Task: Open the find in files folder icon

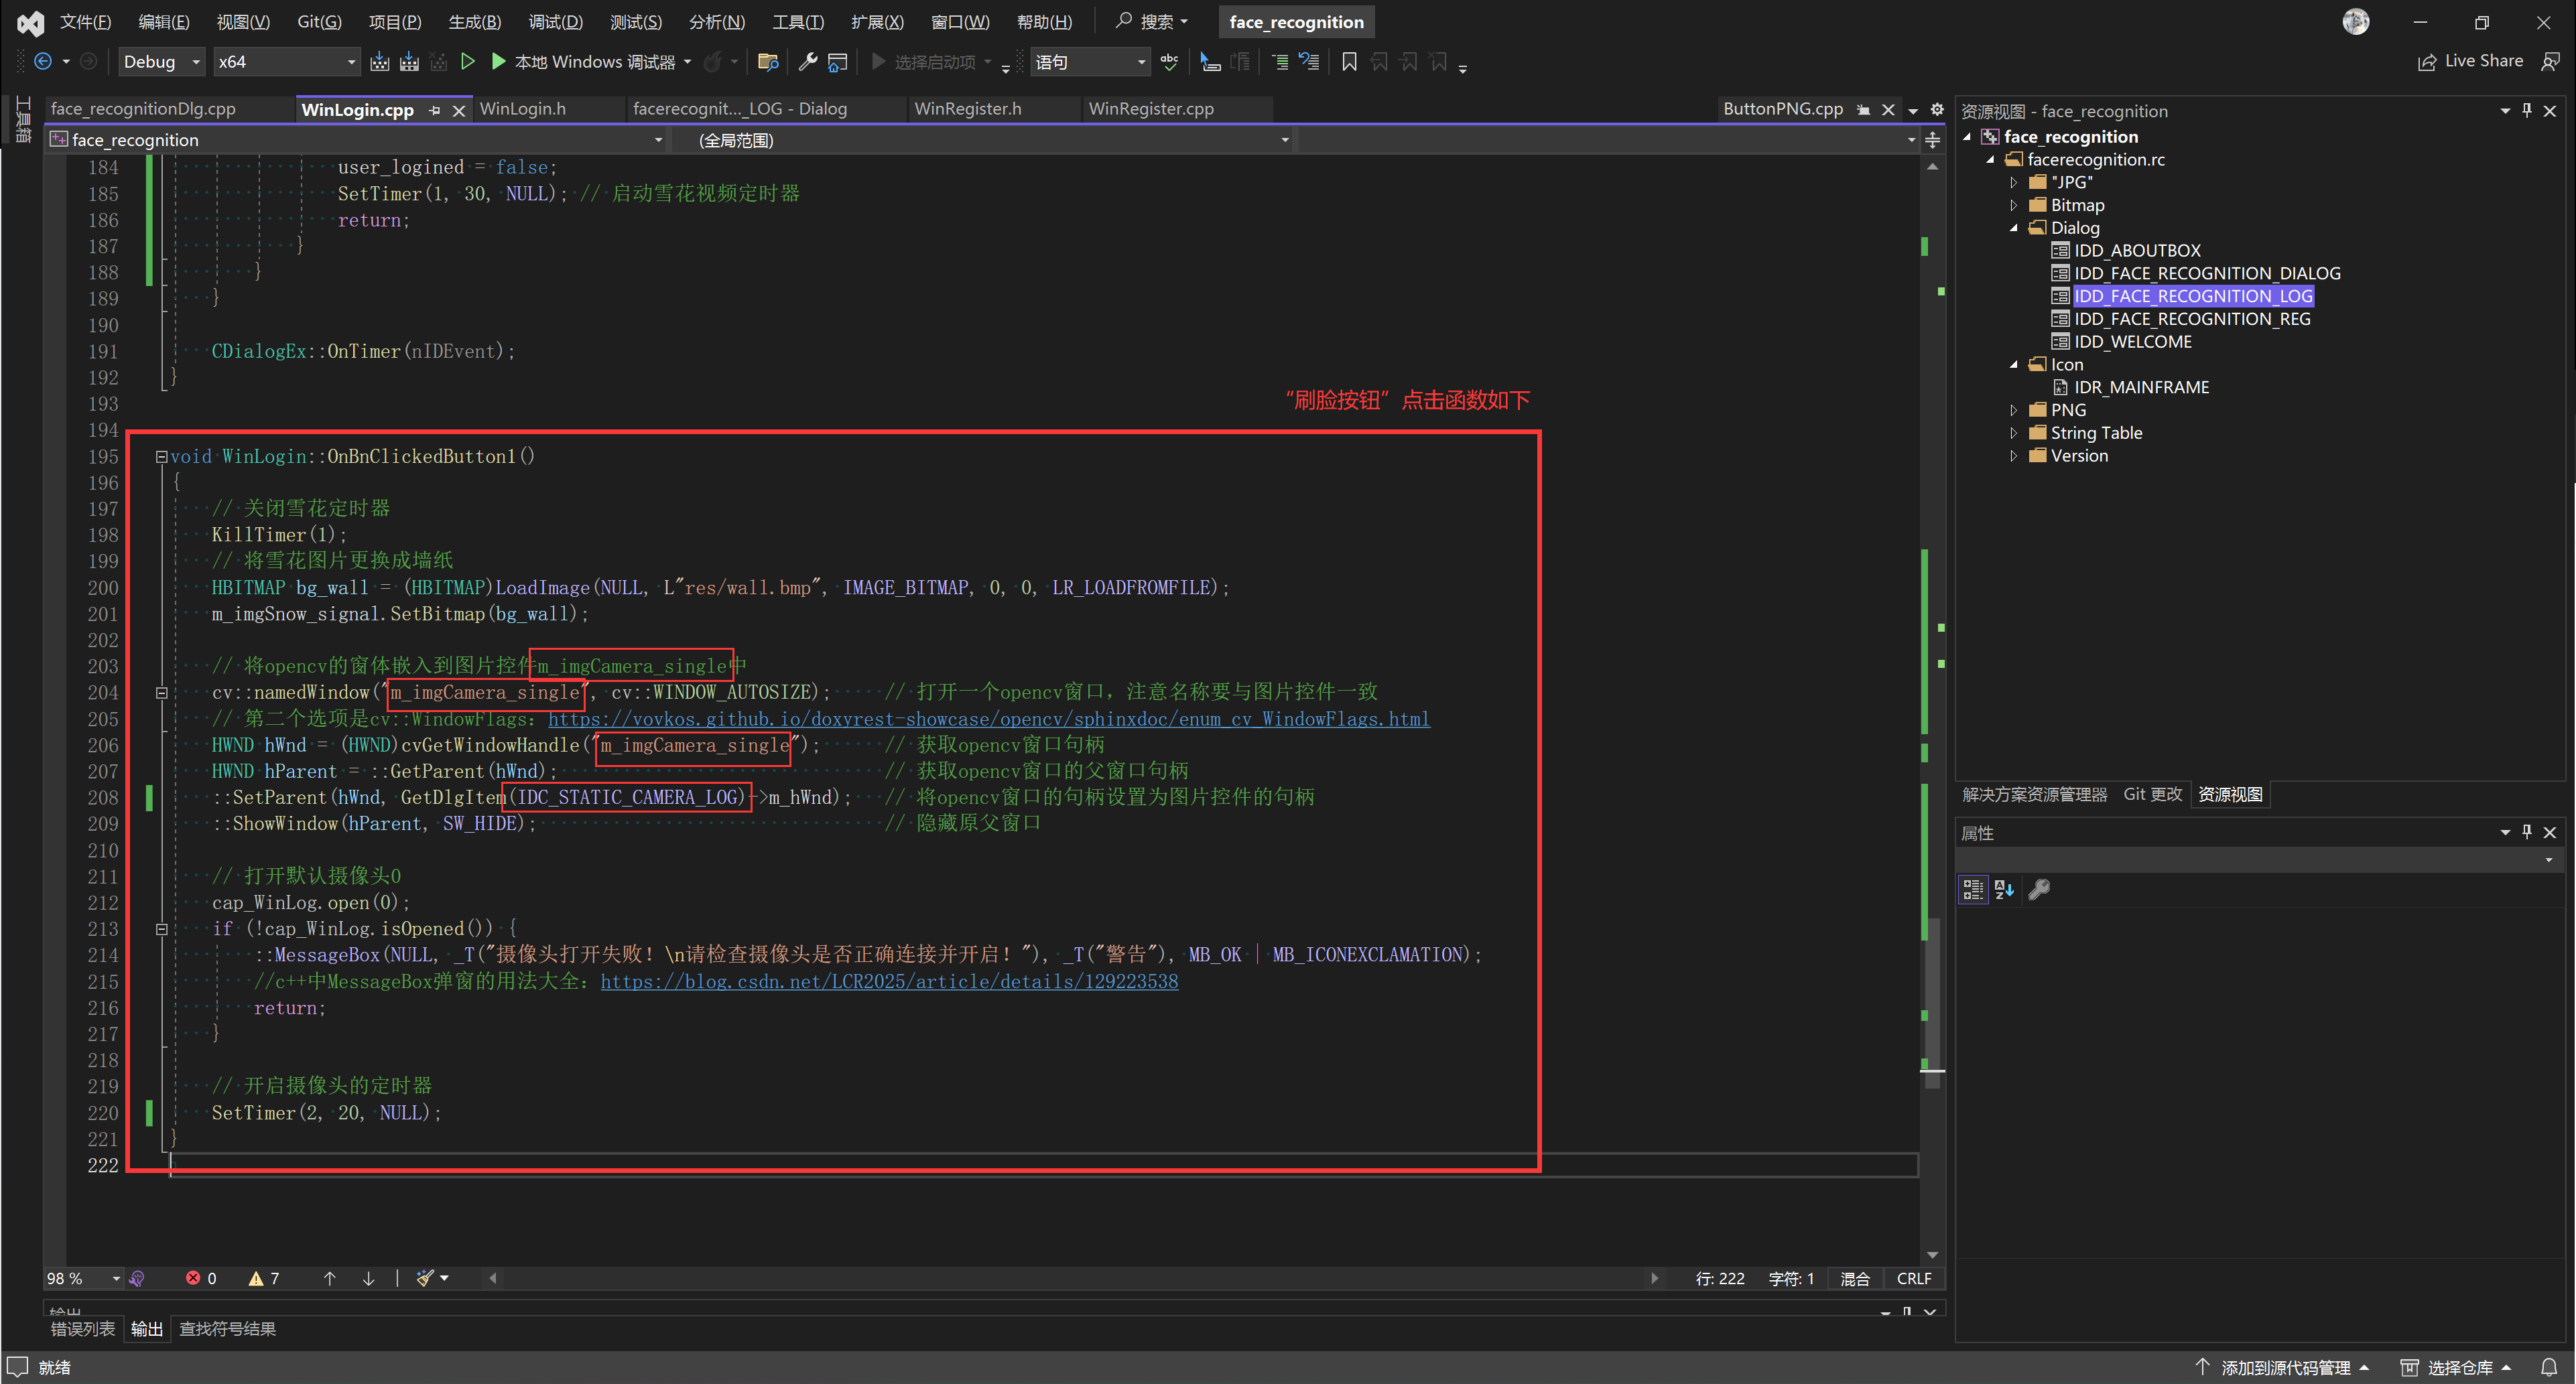Action: pos(768,62)
